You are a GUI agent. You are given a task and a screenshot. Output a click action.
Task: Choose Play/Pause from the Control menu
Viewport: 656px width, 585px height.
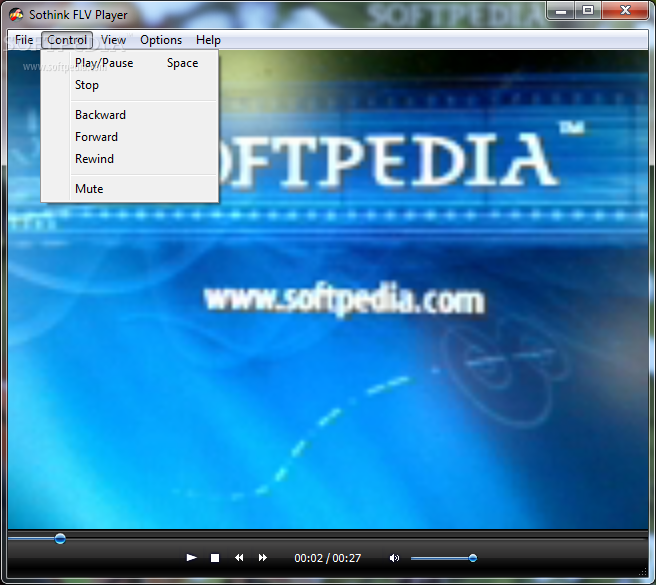point(130,63)
